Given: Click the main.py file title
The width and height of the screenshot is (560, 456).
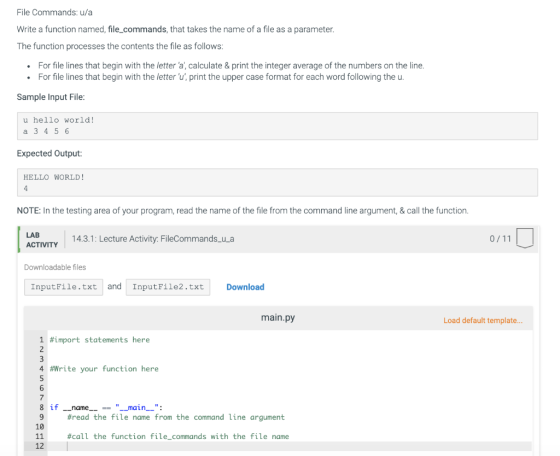Looking at the screenshot, I should (278, 317).
